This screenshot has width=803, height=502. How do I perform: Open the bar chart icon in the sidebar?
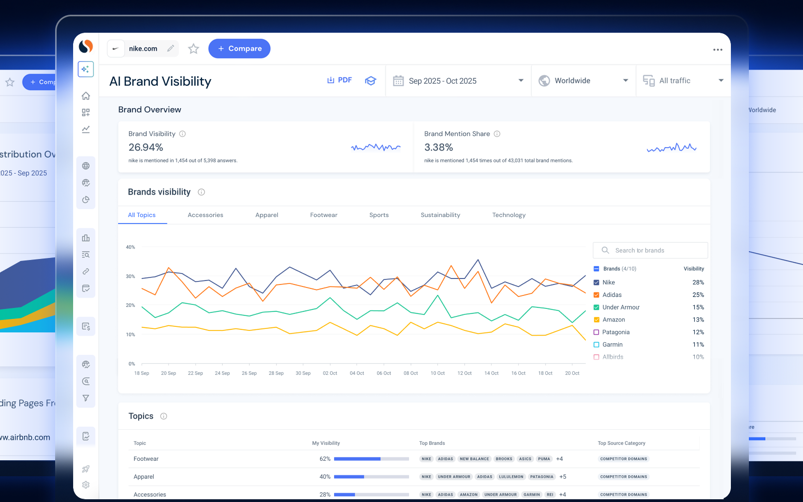coord(86,238)
